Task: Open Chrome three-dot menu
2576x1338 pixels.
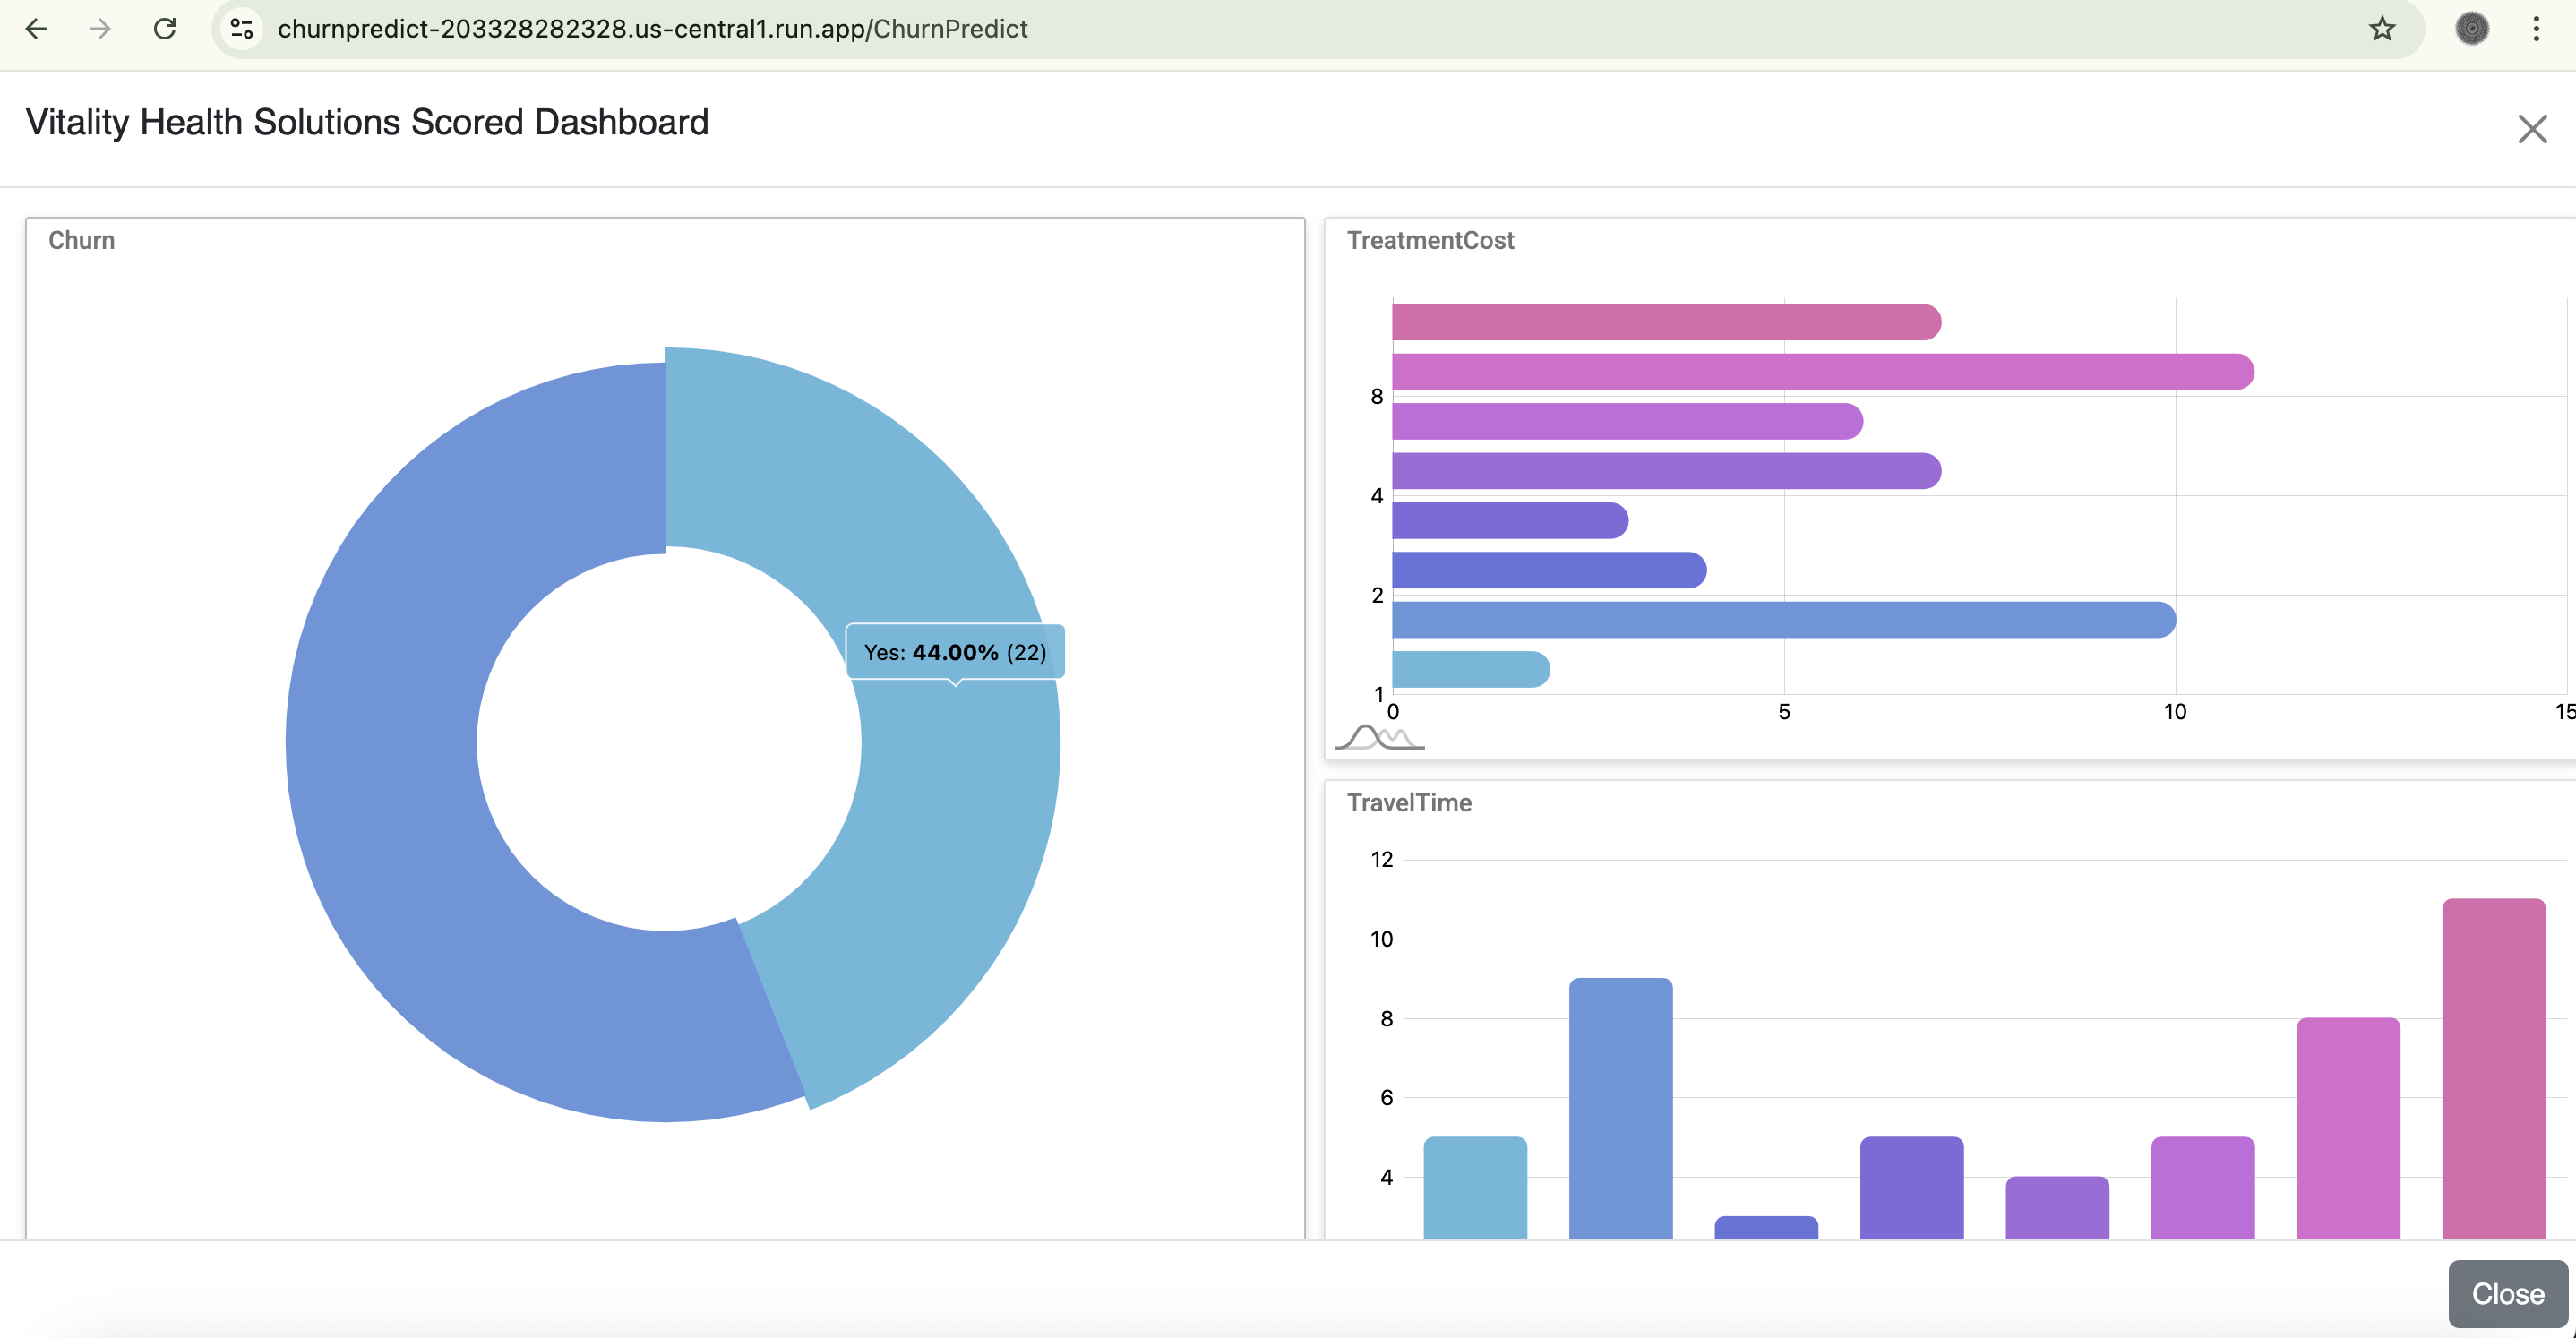Action: click(x=2536, y=29)
